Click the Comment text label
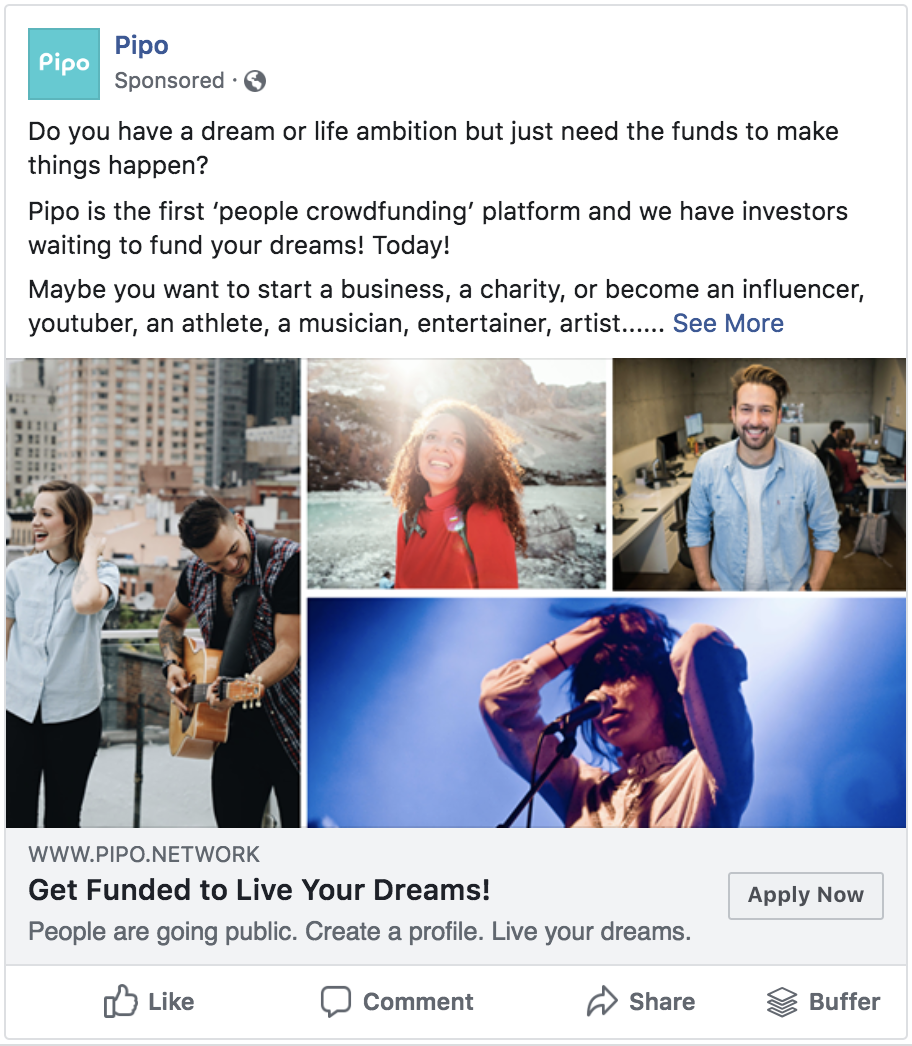This screenshot has width=912, height=1046. (418, 1001)
